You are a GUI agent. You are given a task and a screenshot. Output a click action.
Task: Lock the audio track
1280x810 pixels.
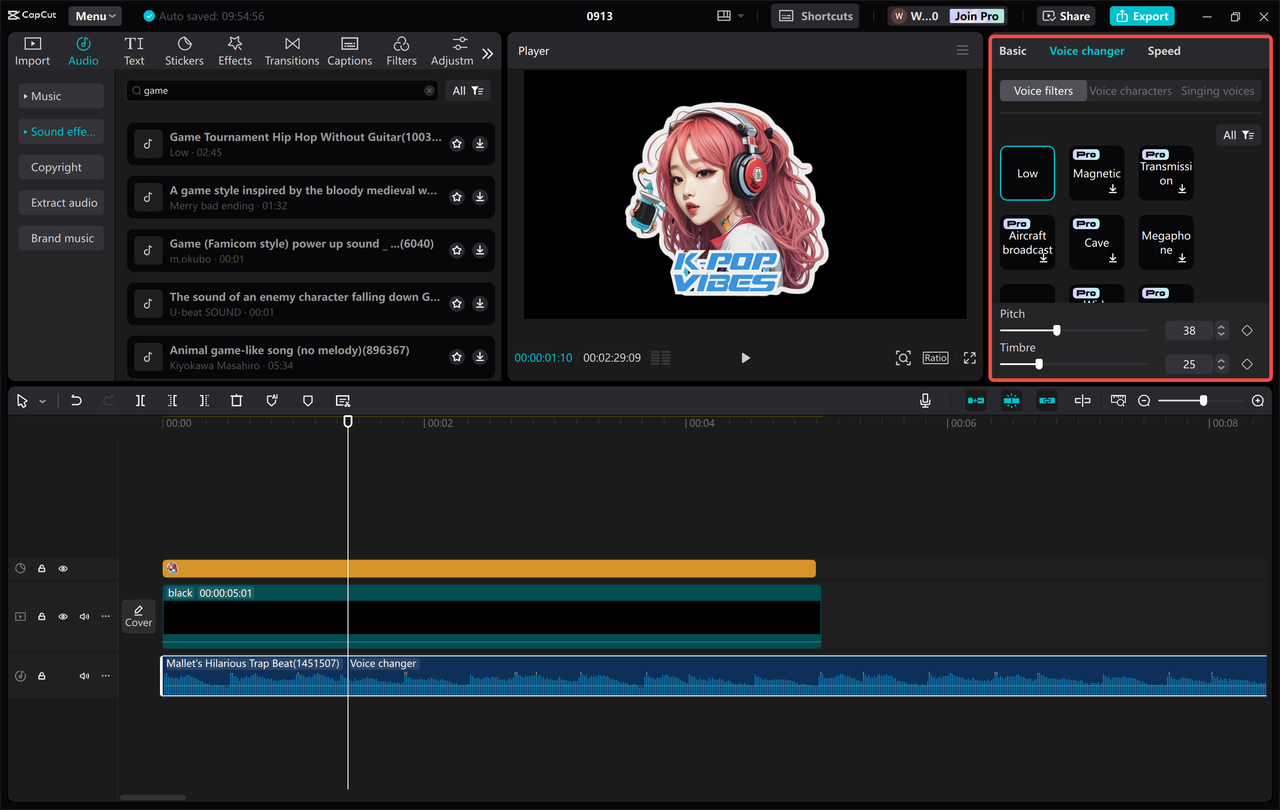pyautogui.click(x=41, y=675)
